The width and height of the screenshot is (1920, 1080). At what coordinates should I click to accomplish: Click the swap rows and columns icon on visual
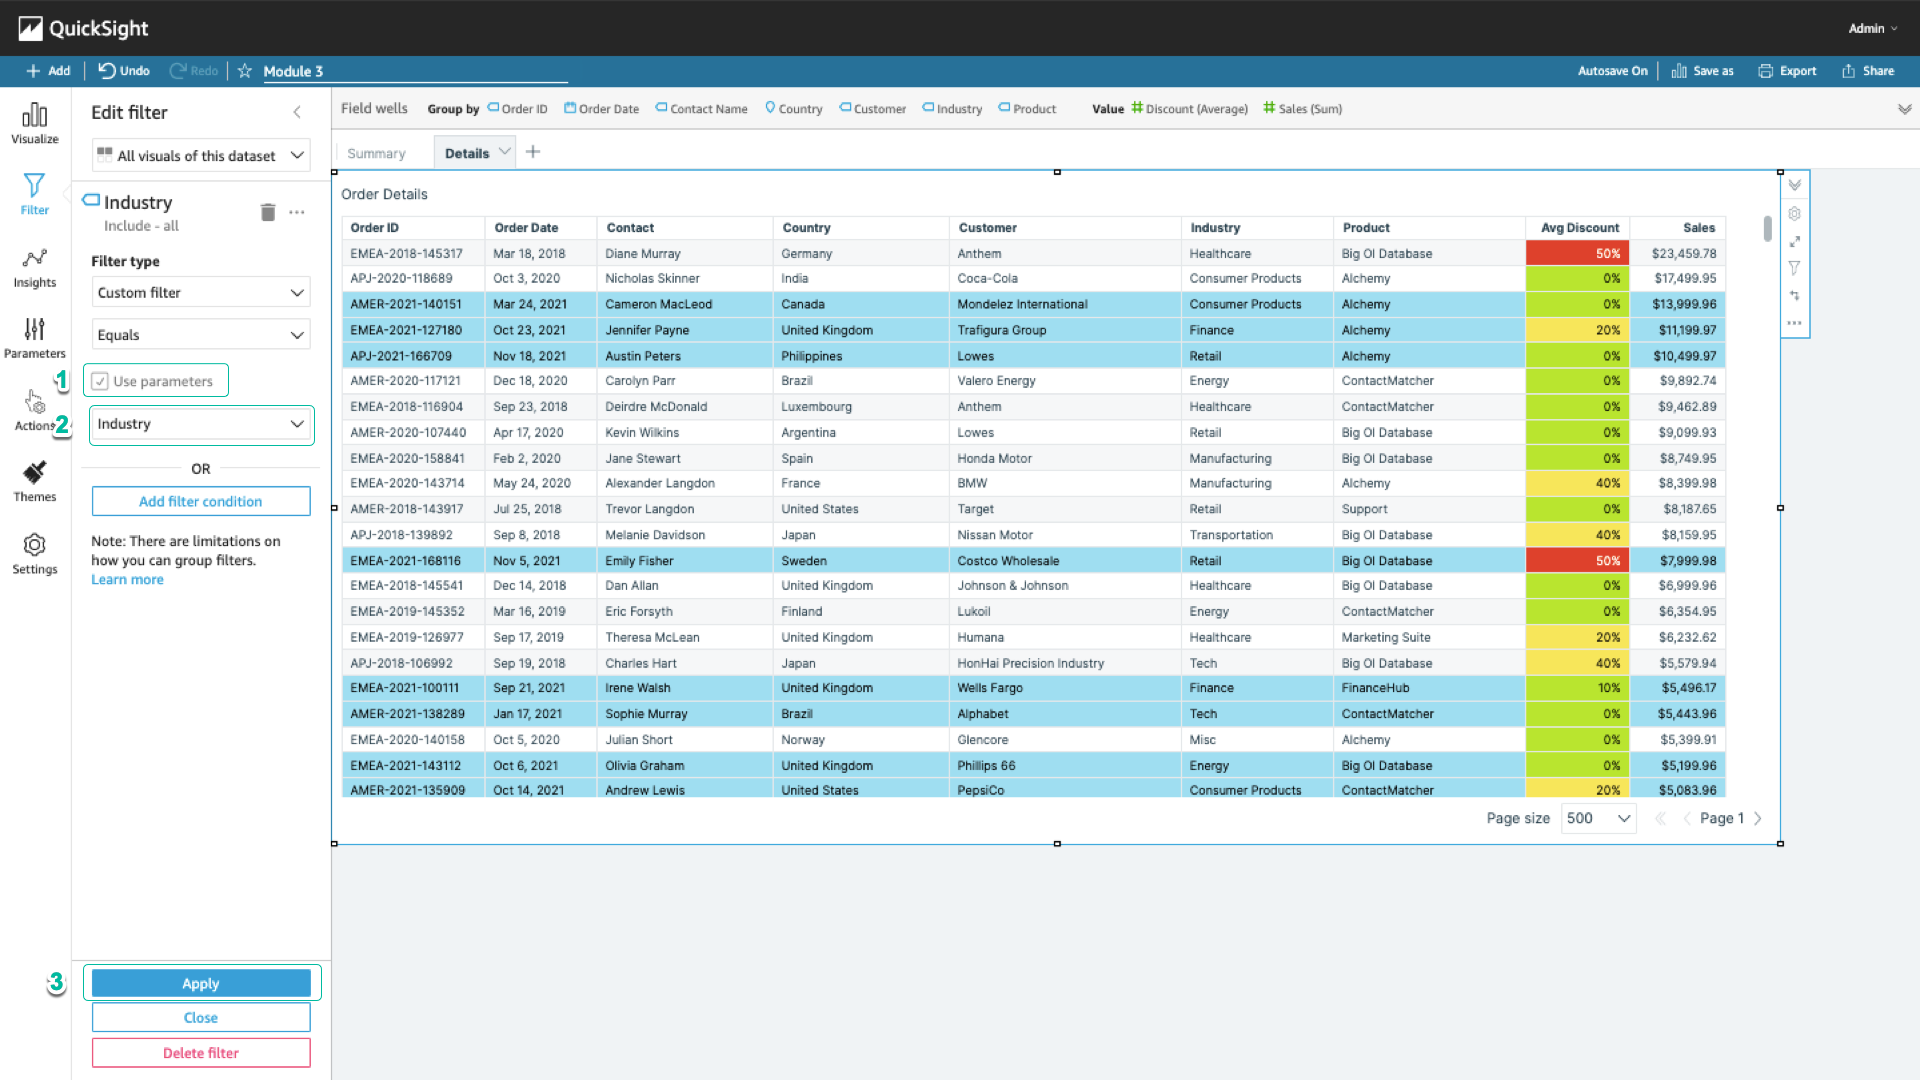[1794, 295]
